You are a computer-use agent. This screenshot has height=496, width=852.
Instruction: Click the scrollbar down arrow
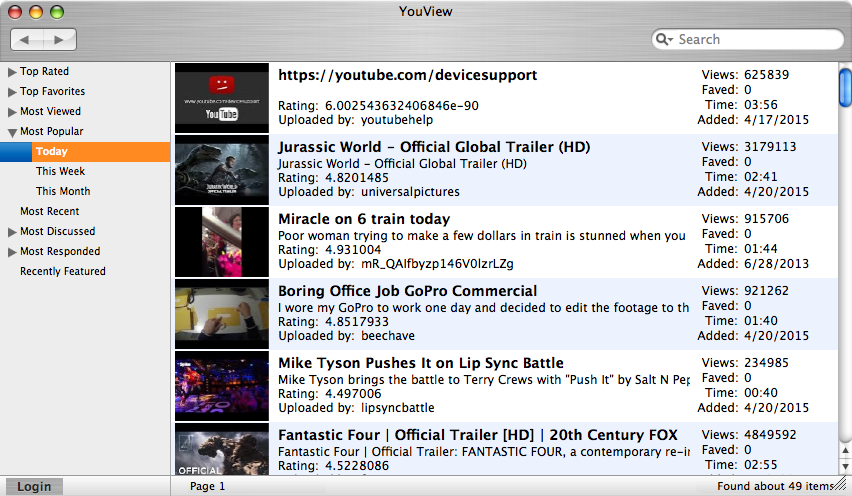click(845, 466)
